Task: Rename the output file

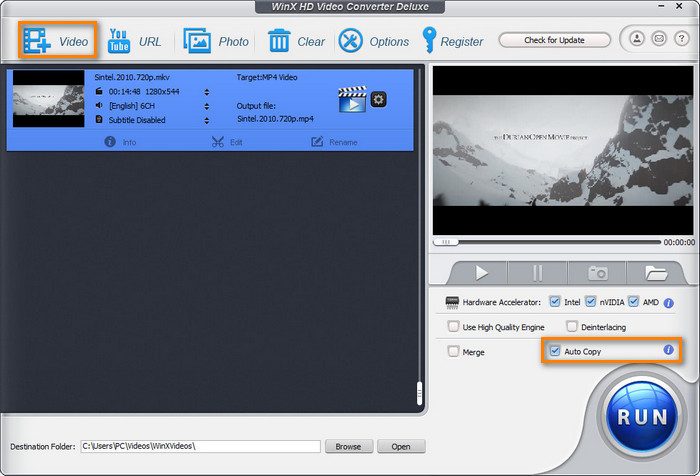Action: 334,142
